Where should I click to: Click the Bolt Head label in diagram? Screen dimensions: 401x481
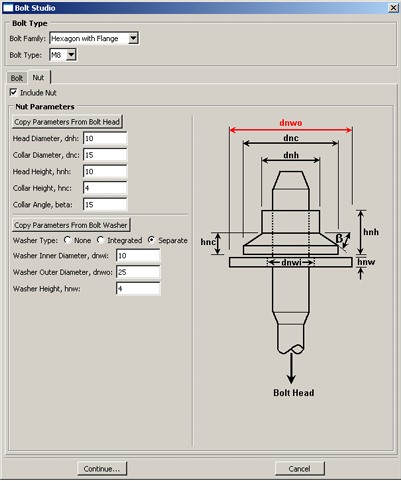tap(294, 393)
